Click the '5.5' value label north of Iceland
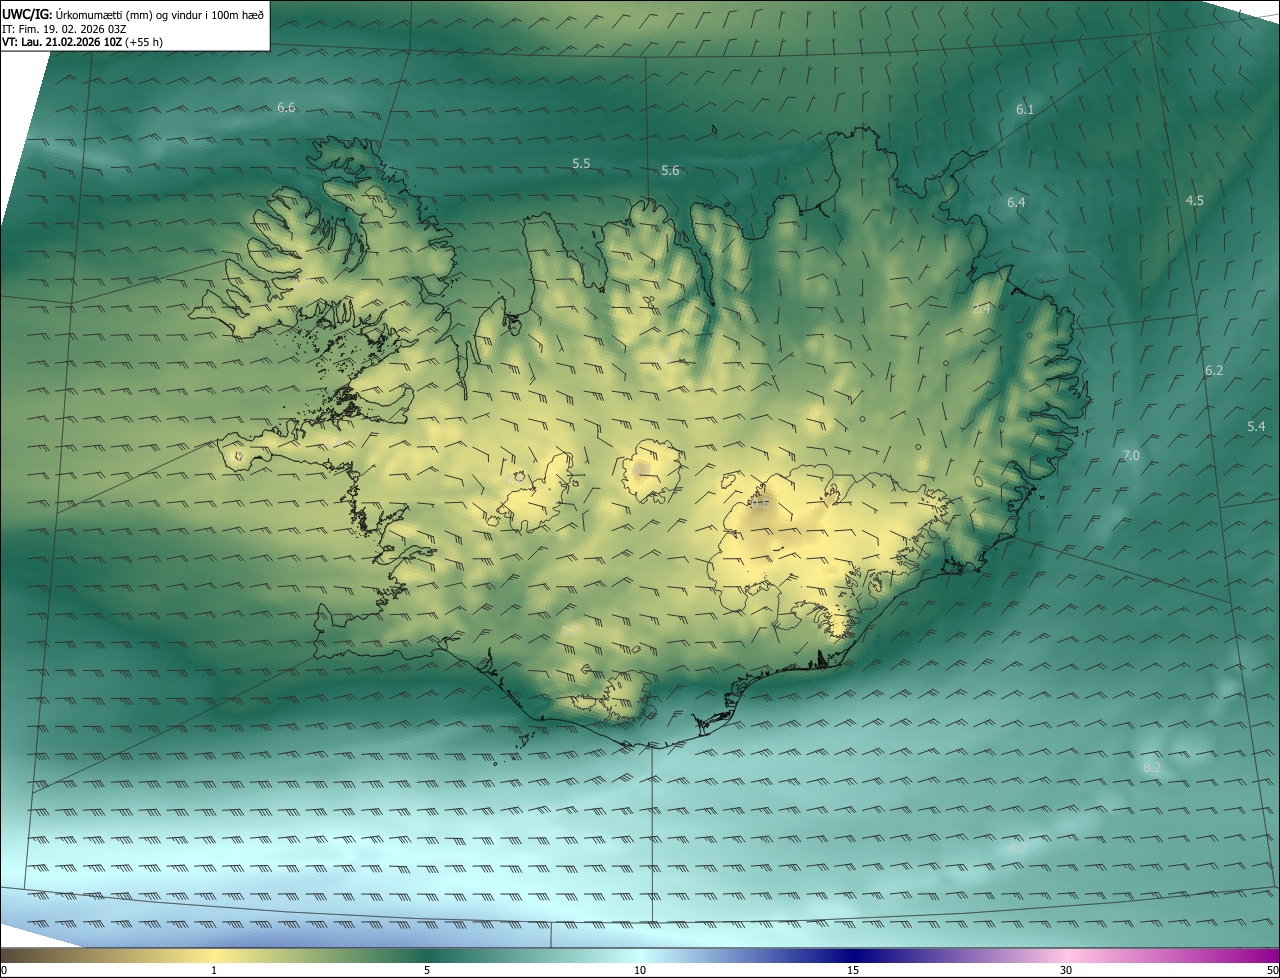The height and width of the screenshot is (978, 1280). pos(581,163)
